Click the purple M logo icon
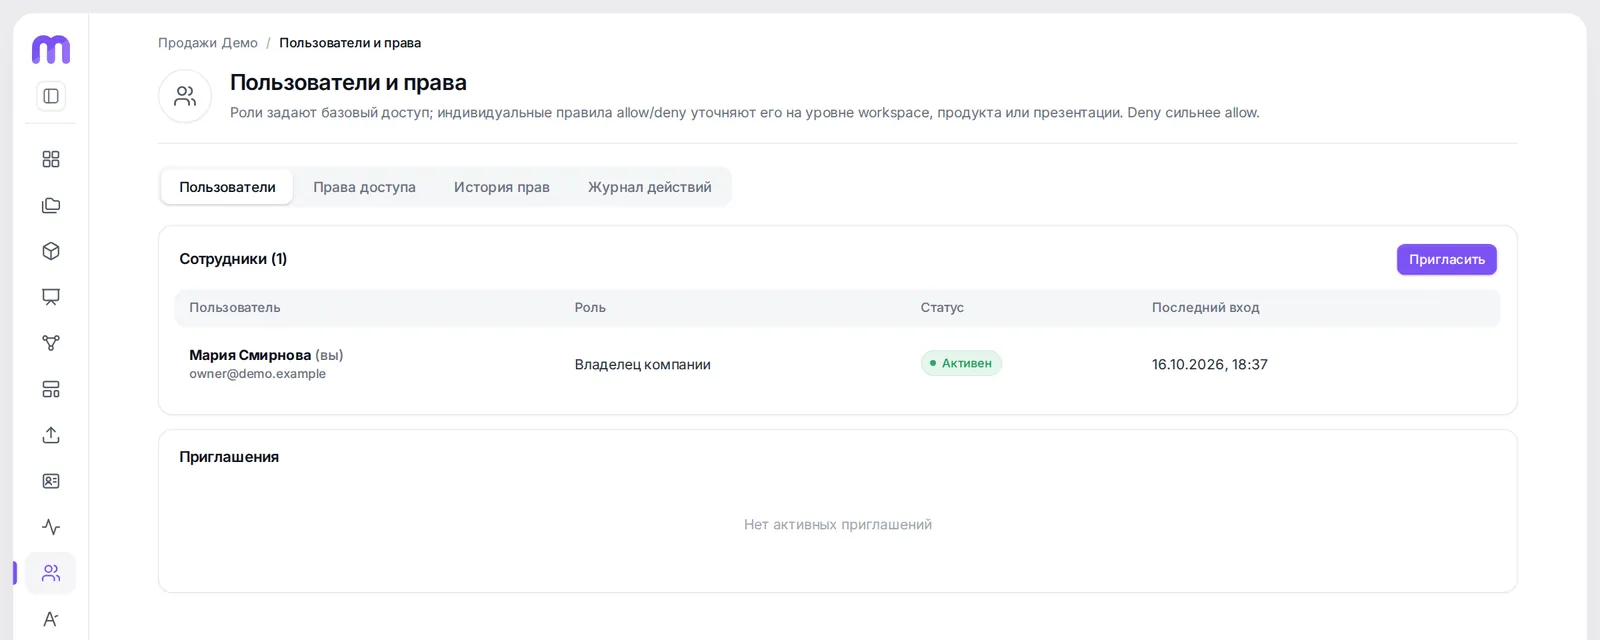 tap(51, 49)
